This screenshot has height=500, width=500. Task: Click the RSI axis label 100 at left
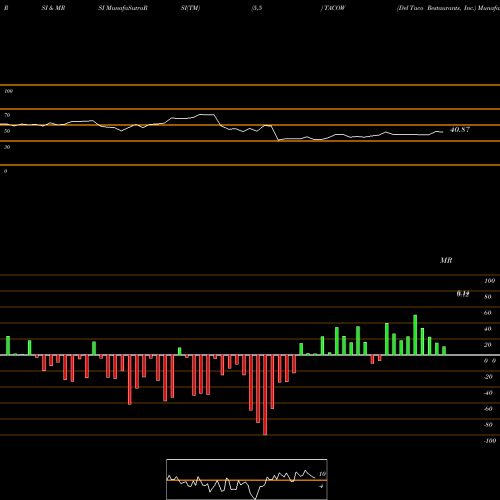click(8, 91)
